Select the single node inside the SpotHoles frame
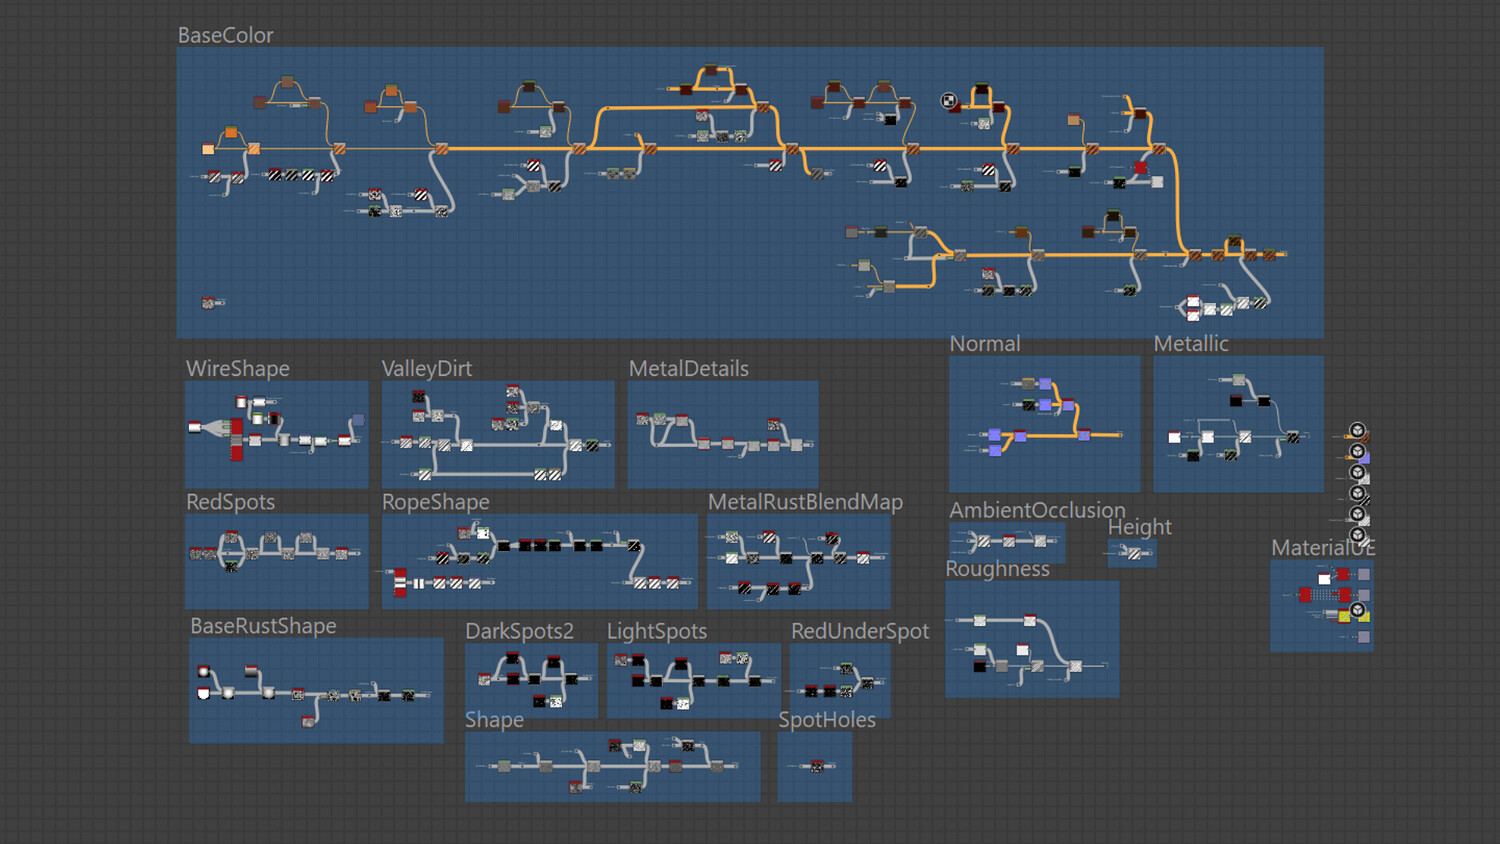This screenshot has width=1500, height=844. point(817,766)
